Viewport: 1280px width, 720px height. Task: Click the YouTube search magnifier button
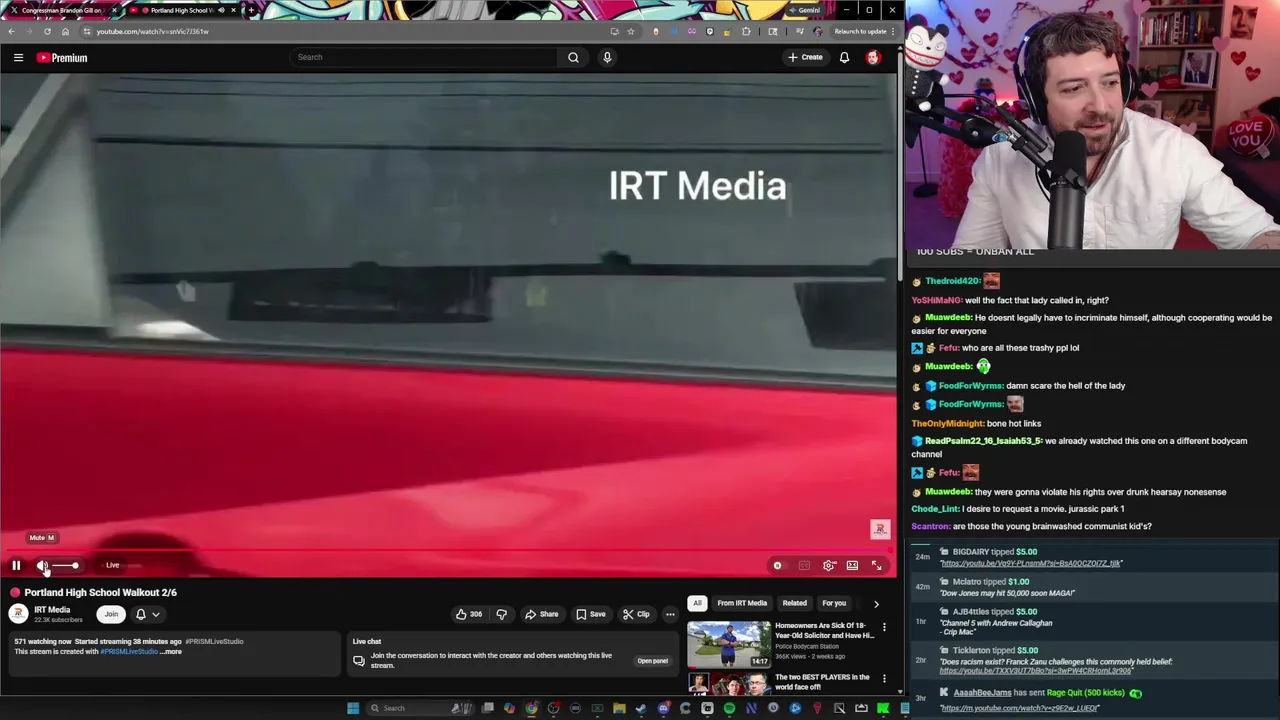coord(573,57)
